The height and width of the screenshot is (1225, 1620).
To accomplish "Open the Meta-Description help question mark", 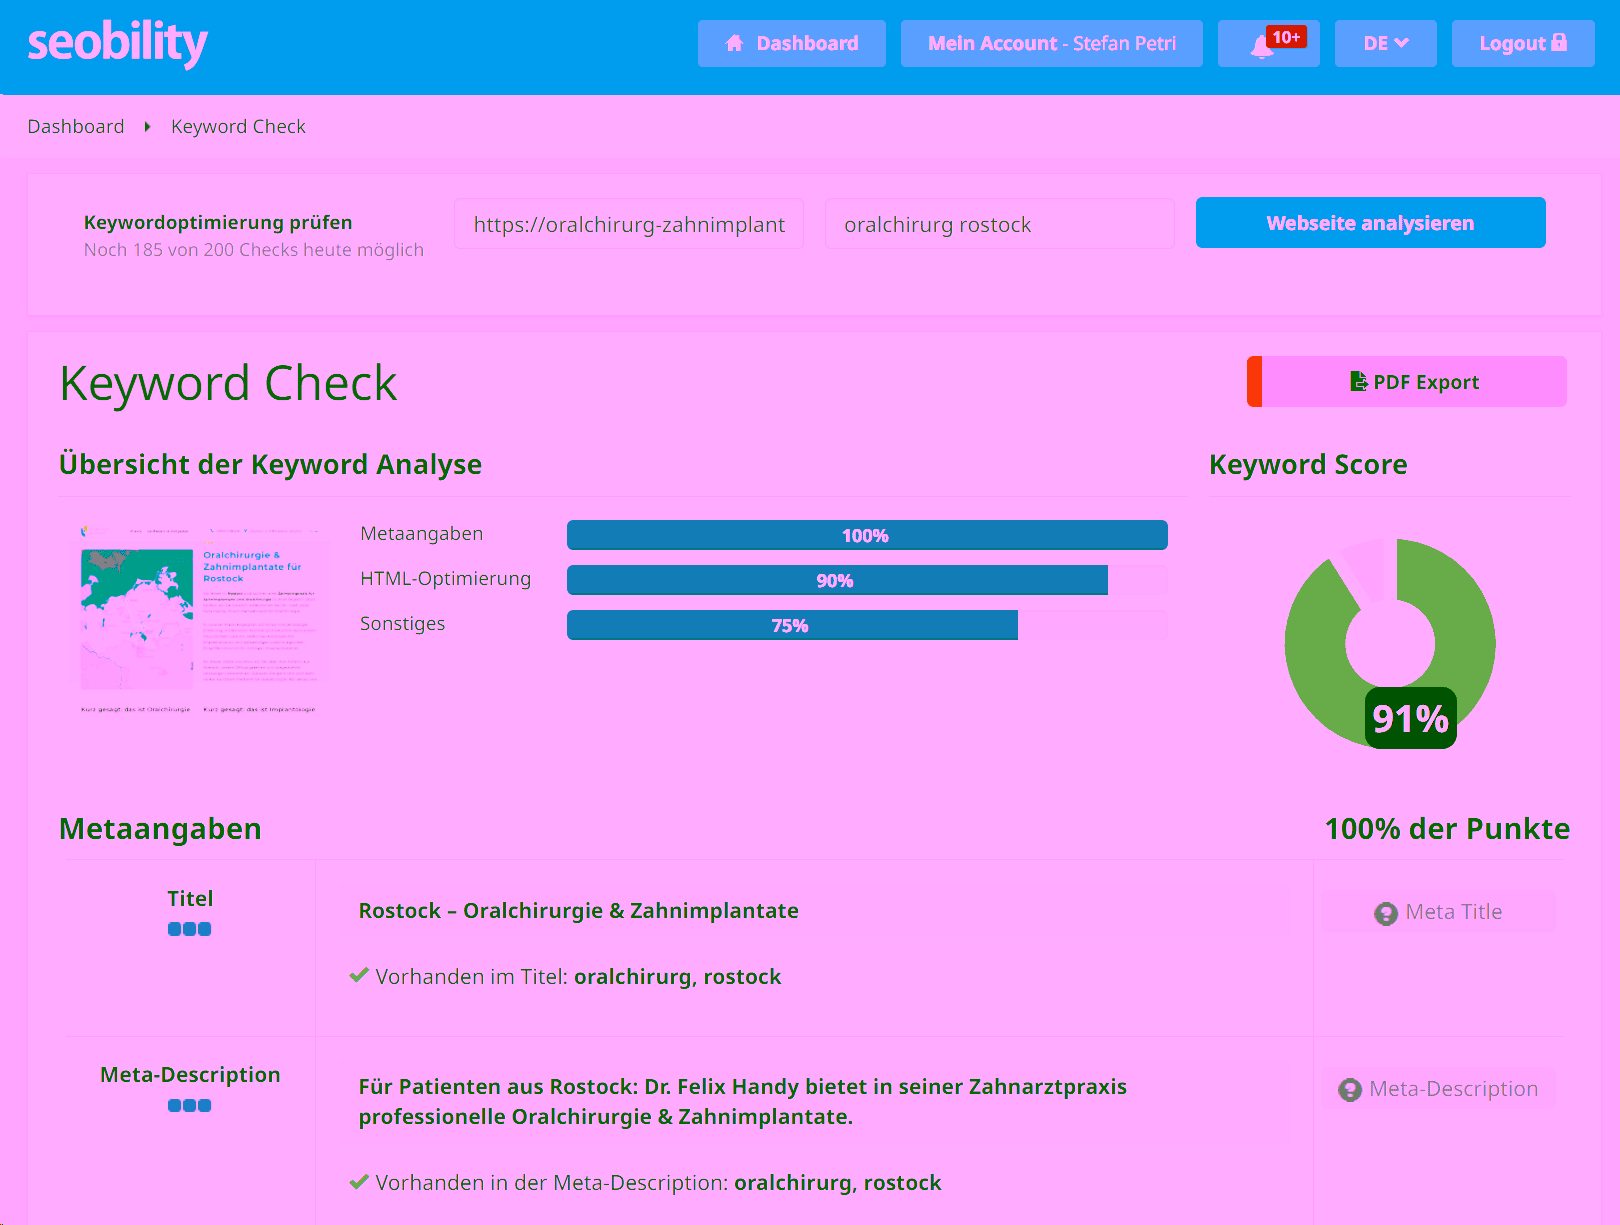I will click(1352, 1088).
